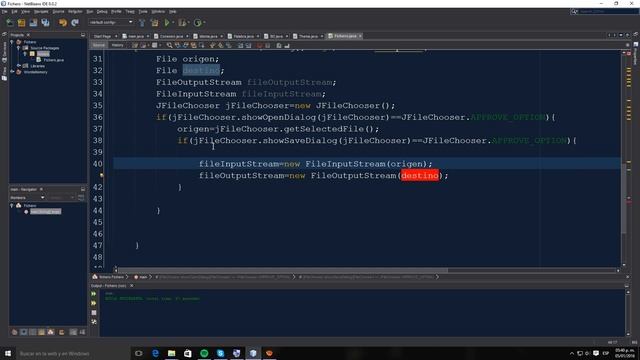The image size is (640, 360).
Task: Run the project with green play button
Action: tap(167, 22)
